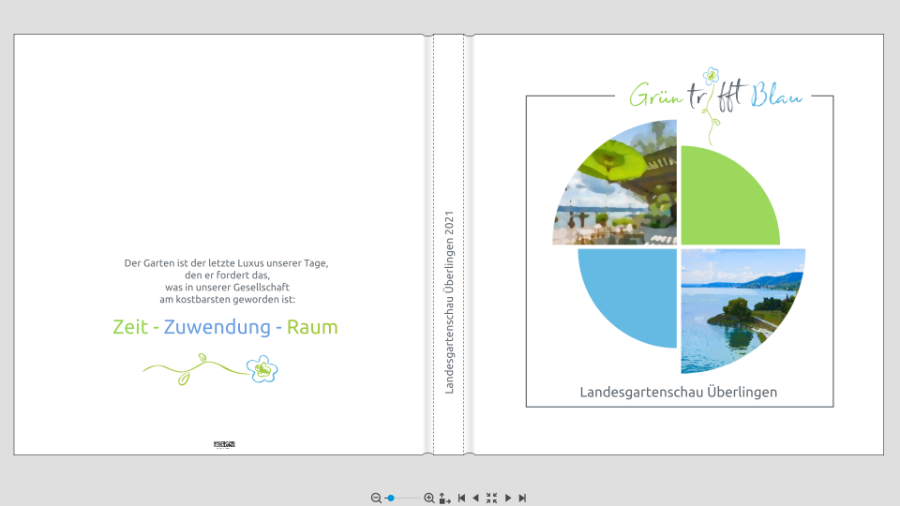Click the text 'was in unserer Gesellschaft'
Image resolution: width=900 pixels, height=506 pixels.
click(227, 287)
